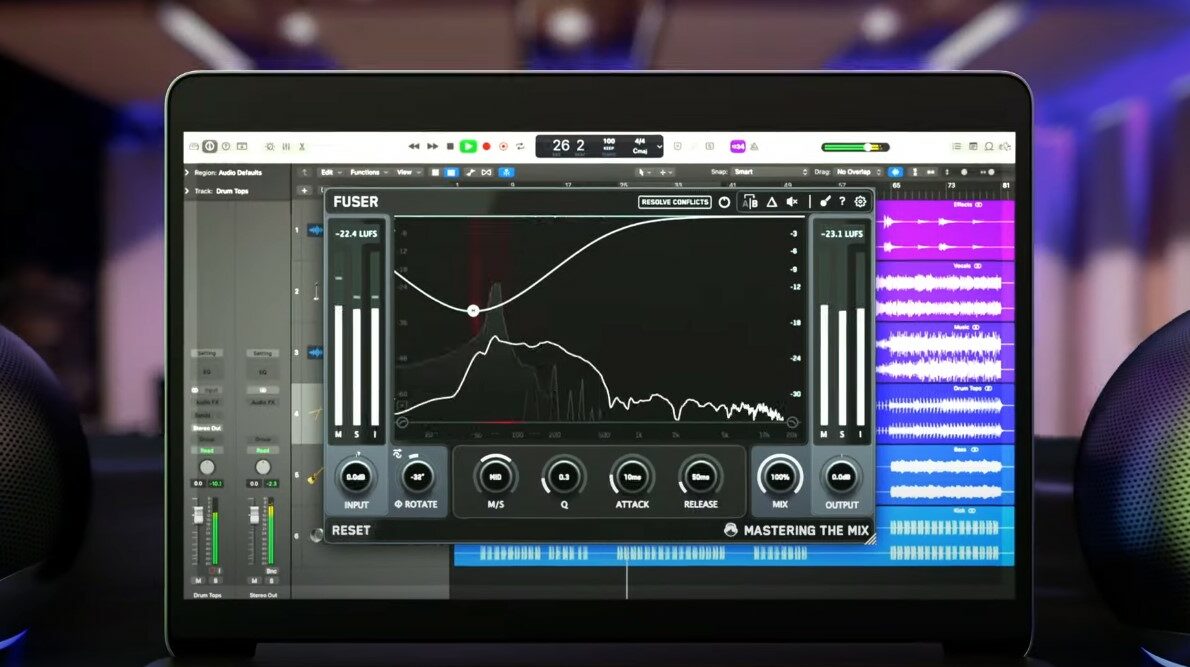Click the FUSER help question mark icon

click(843, 202)
